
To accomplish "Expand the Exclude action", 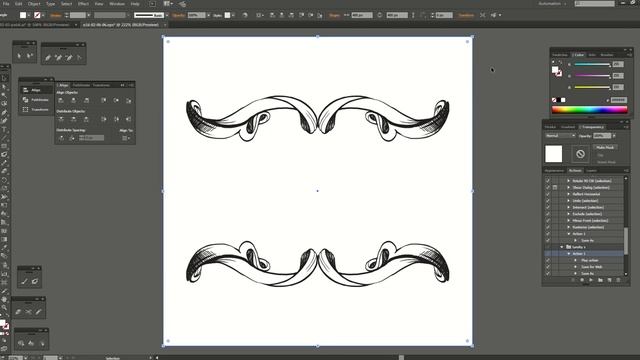I will click(x=569, y=214).
